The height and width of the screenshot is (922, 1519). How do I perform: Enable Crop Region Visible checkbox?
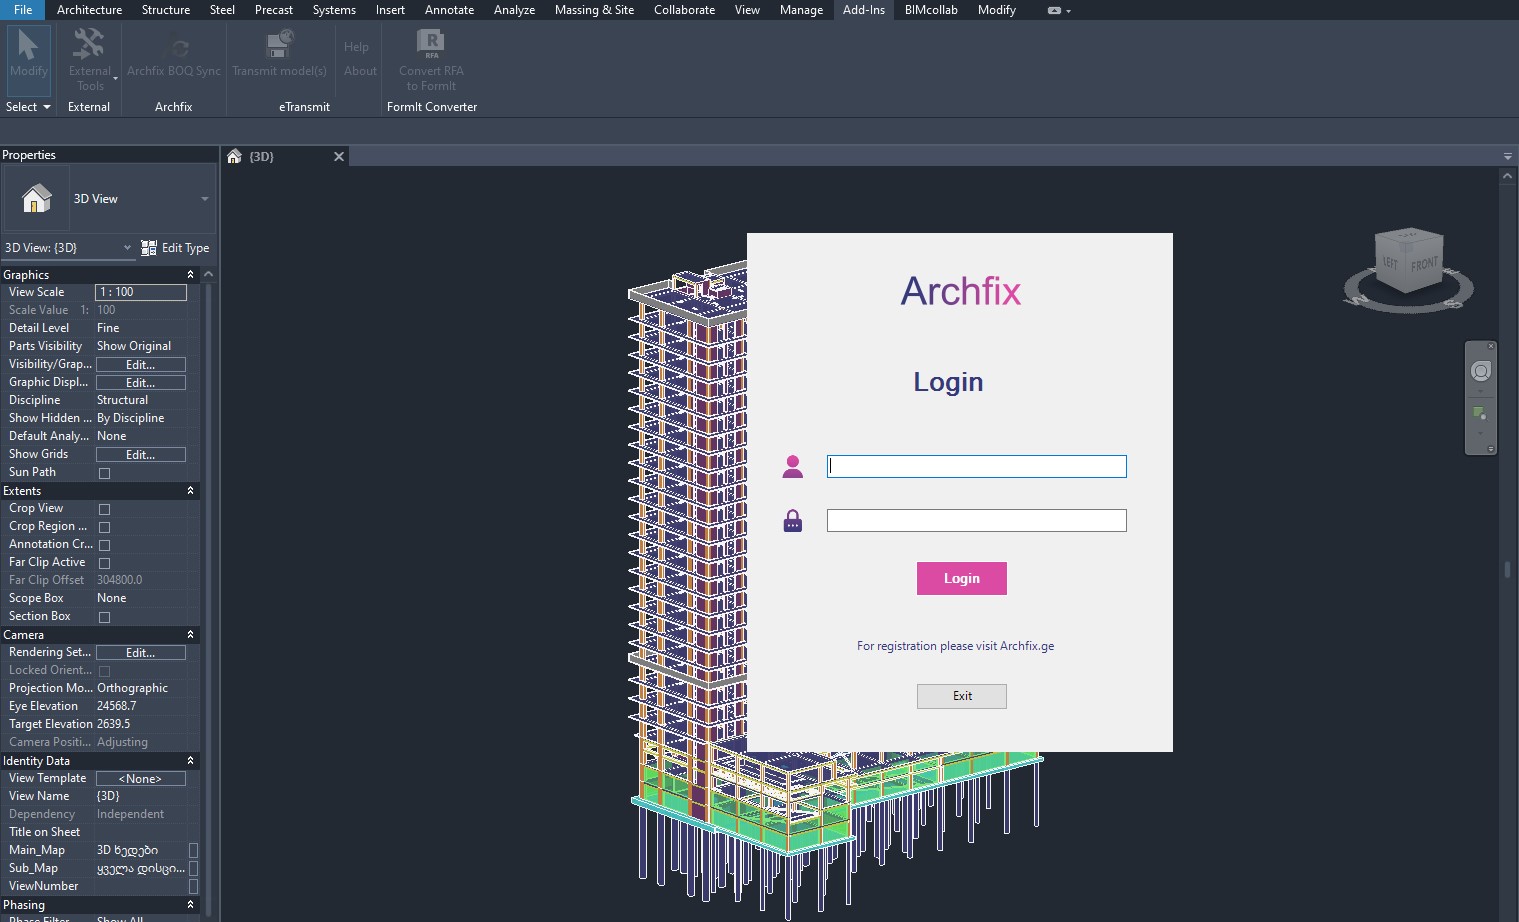[x=104, y=527]
